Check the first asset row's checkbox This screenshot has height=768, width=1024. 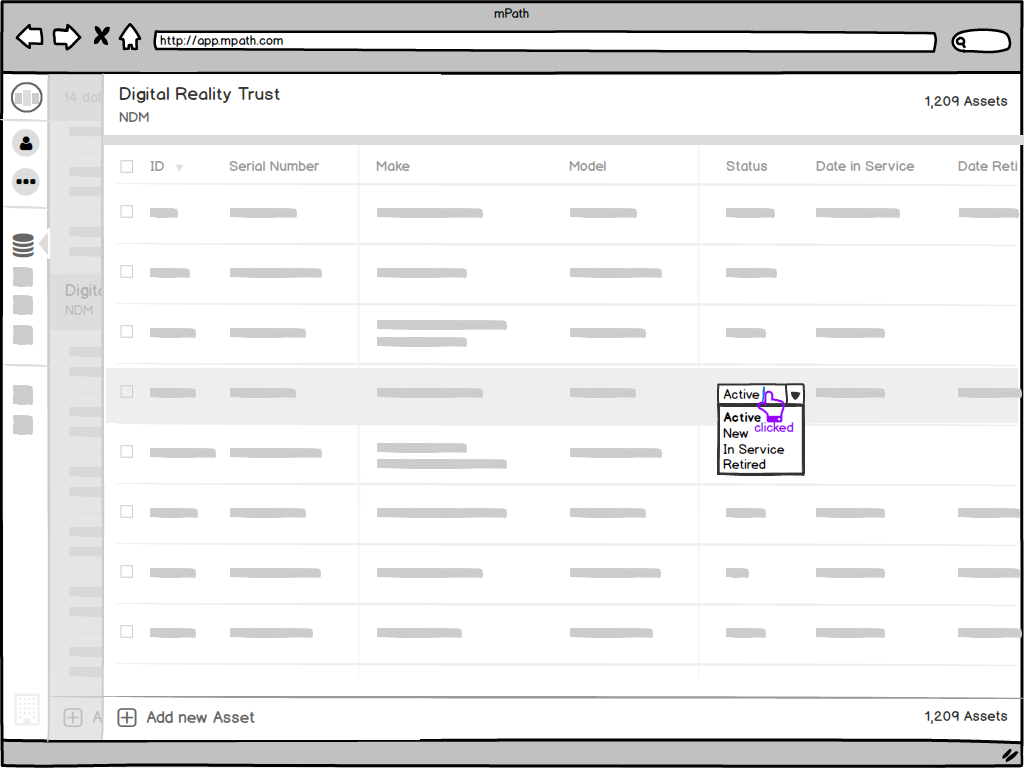pos(126,211)
